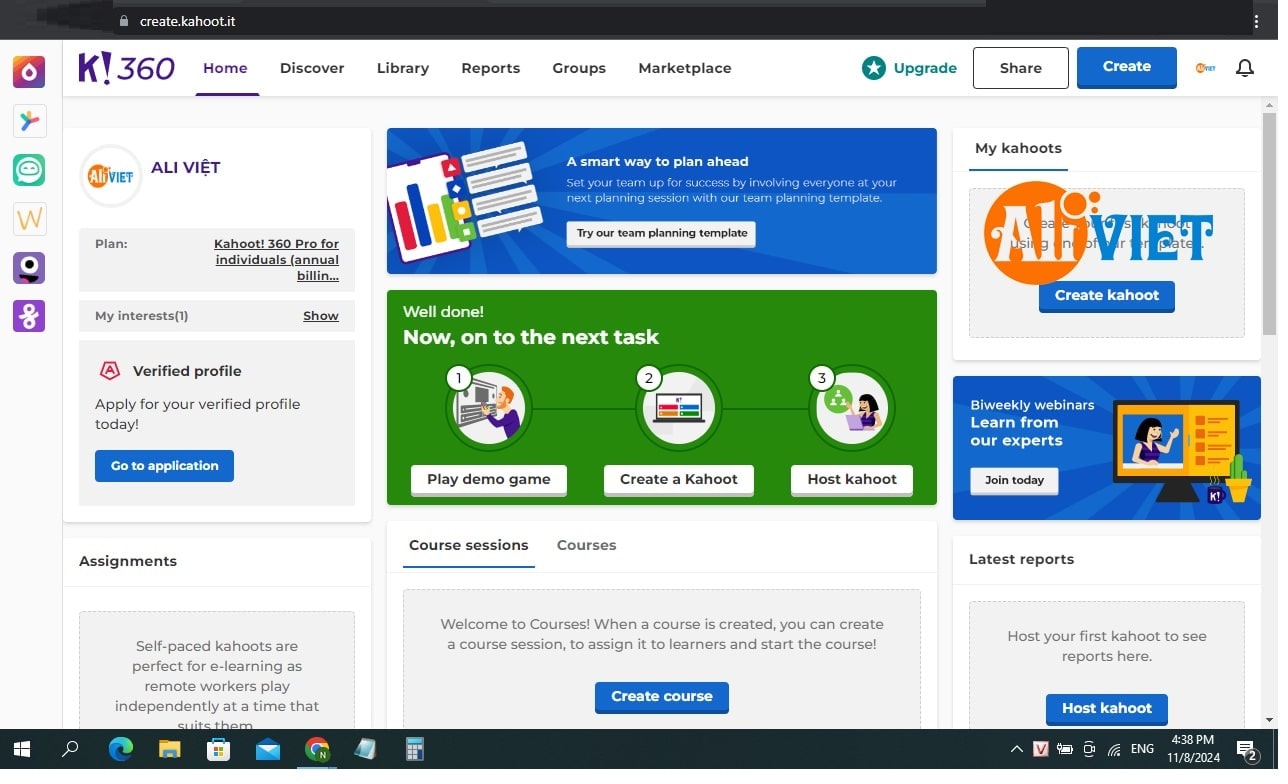Open the colorful pinwheel app in sidebar

click(29, 121)
